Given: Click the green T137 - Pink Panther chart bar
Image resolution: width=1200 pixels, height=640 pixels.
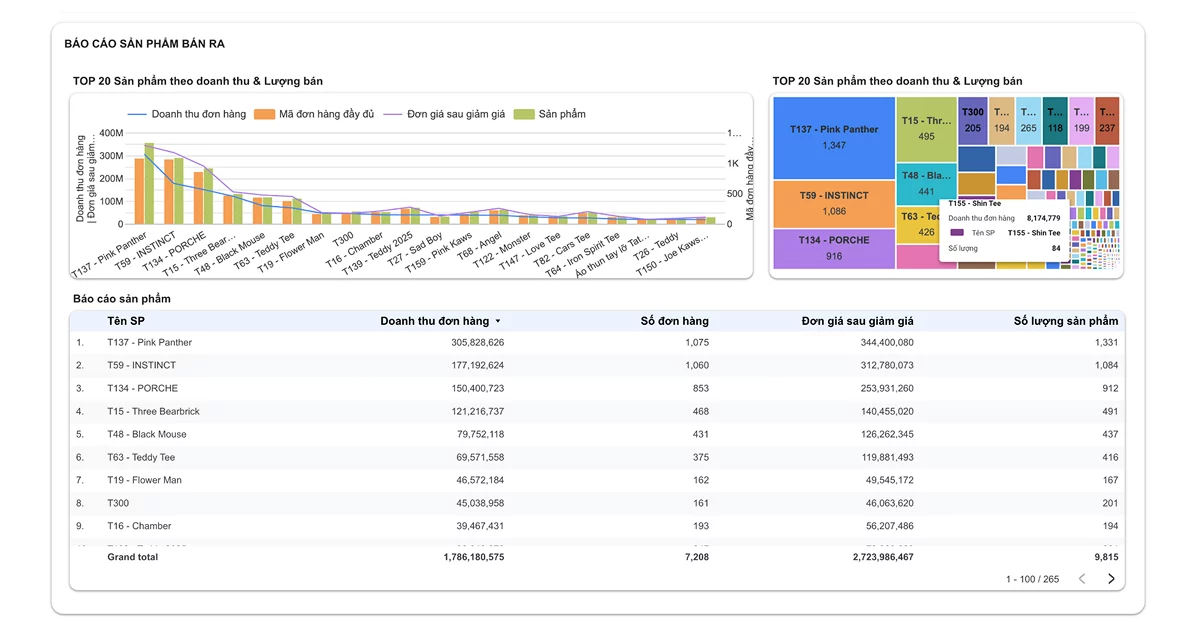Looking at the screenshot, I should click(149, 184).
